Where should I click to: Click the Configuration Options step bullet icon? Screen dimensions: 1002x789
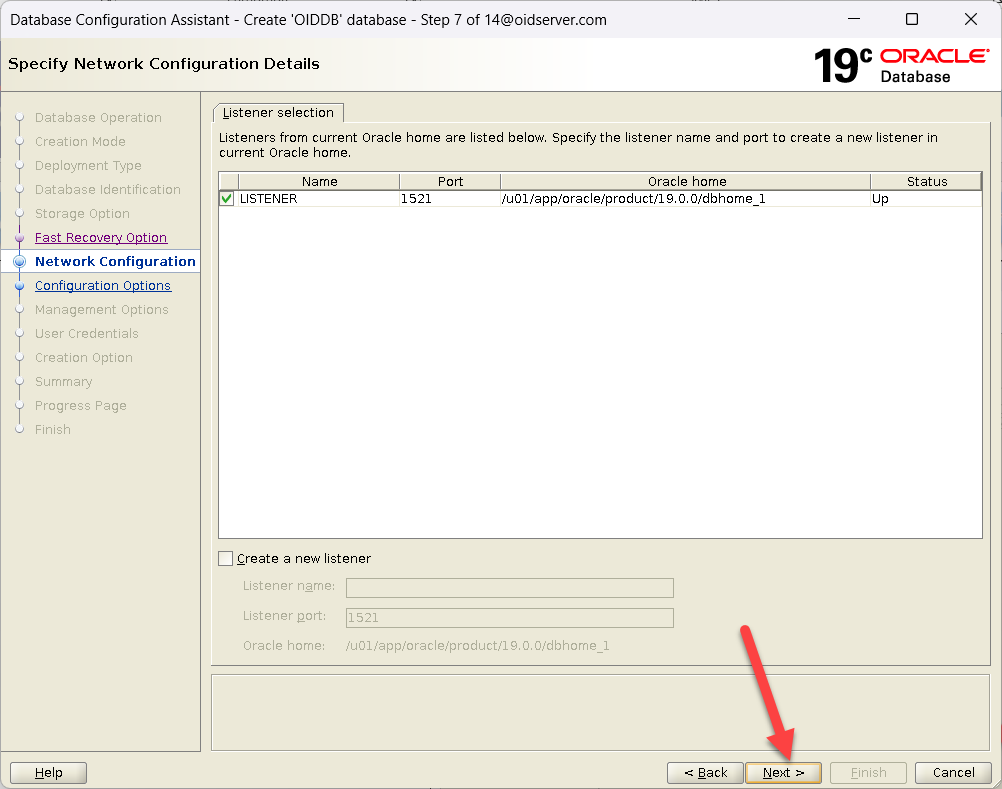[20, 286]
